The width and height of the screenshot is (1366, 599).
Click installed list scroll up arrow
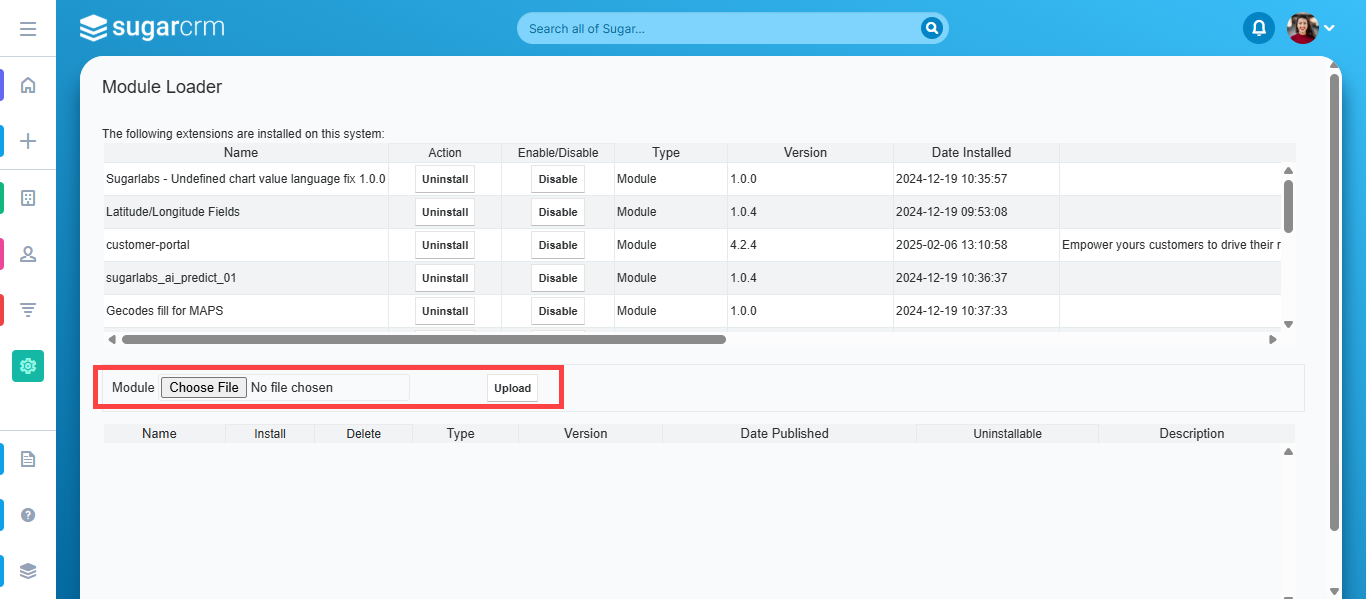[1288, 170]
